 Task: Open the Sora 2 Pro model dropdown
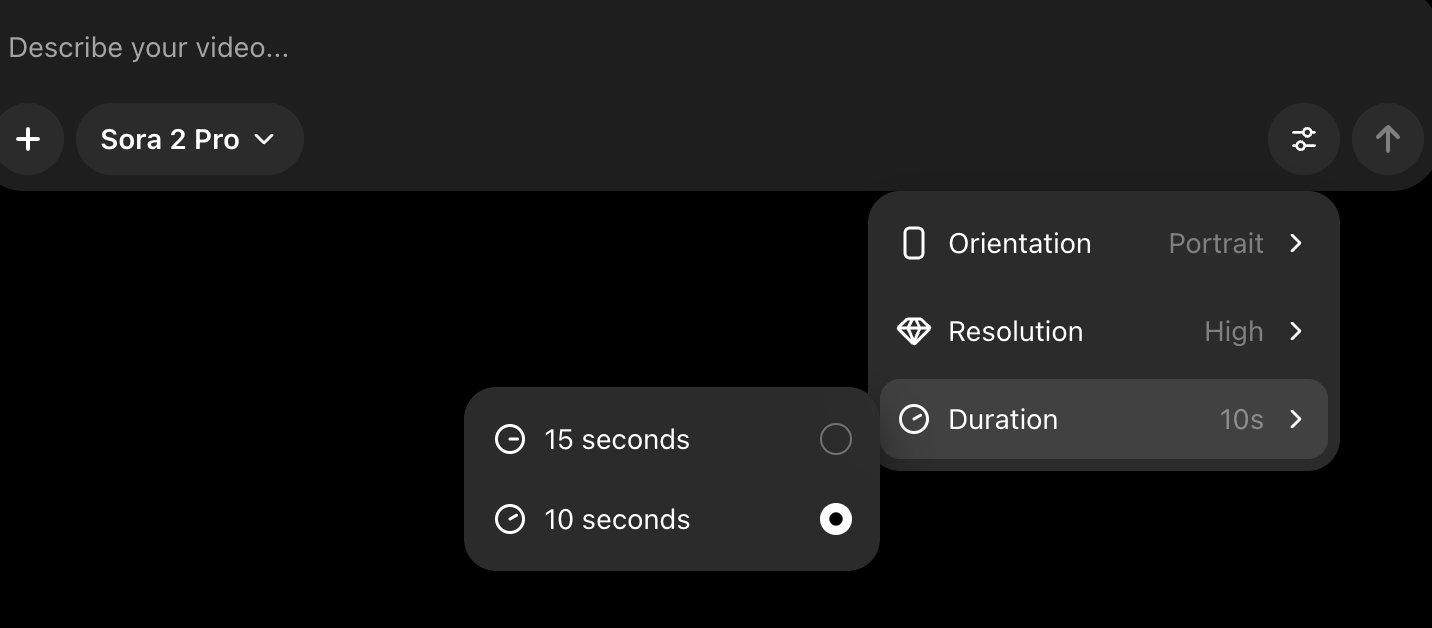189,139
